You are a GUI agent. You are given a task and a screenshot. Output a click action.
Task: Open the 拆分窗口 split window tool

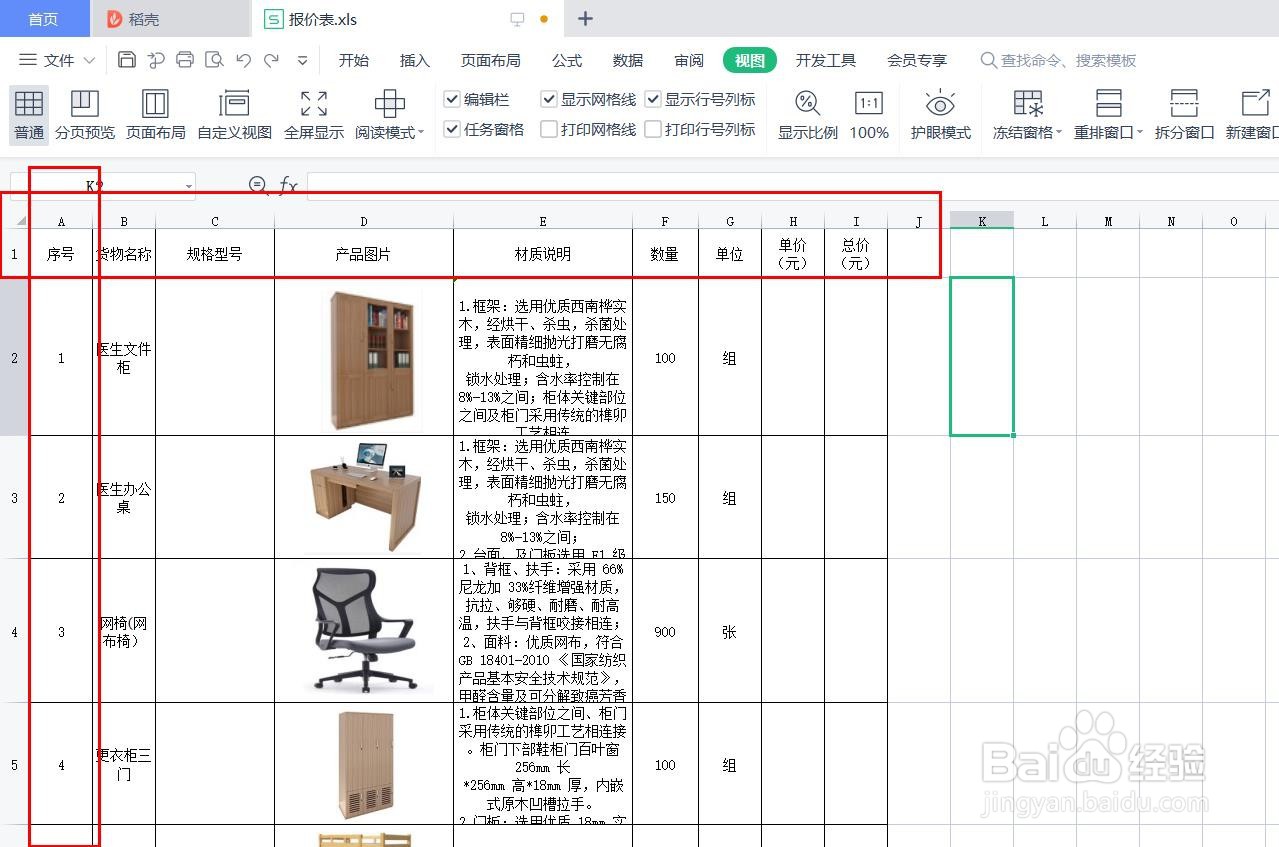coord(1183,113)
